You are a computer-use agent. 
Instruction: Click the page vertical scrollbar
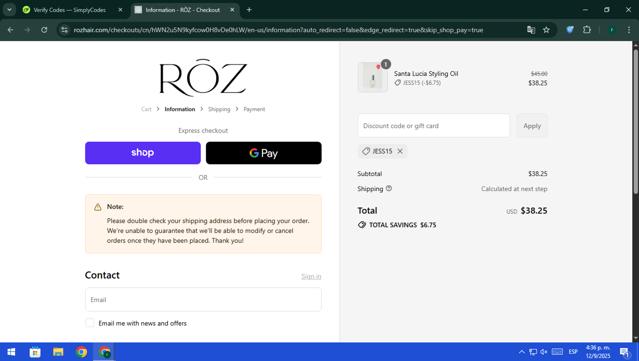coord(635,122)
